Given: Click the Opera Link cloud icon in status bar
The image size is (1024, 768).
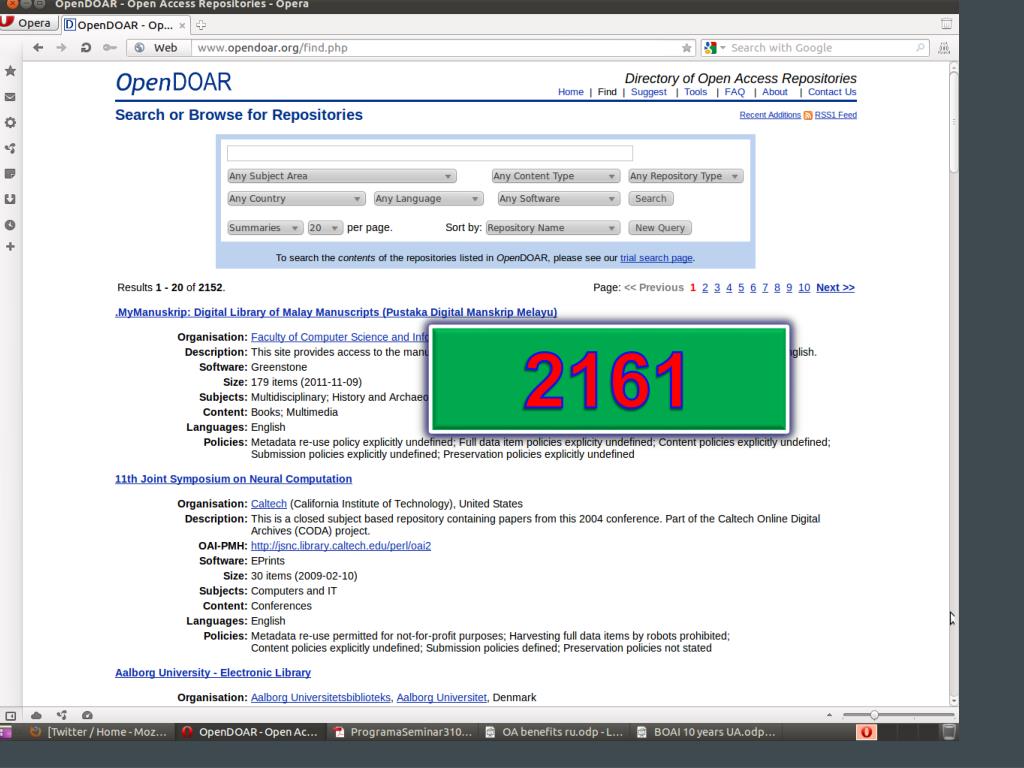Looking at the screenshot, I should tap(36, 715).
